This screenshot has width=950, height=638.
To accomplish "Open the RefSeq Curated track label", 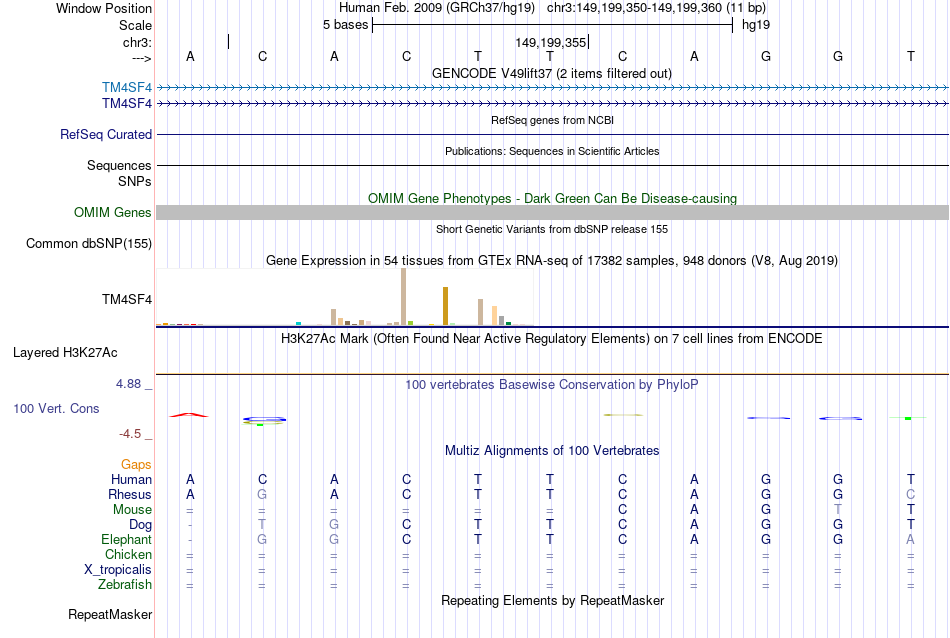I will pyautogui.click(x=105, y=135).
